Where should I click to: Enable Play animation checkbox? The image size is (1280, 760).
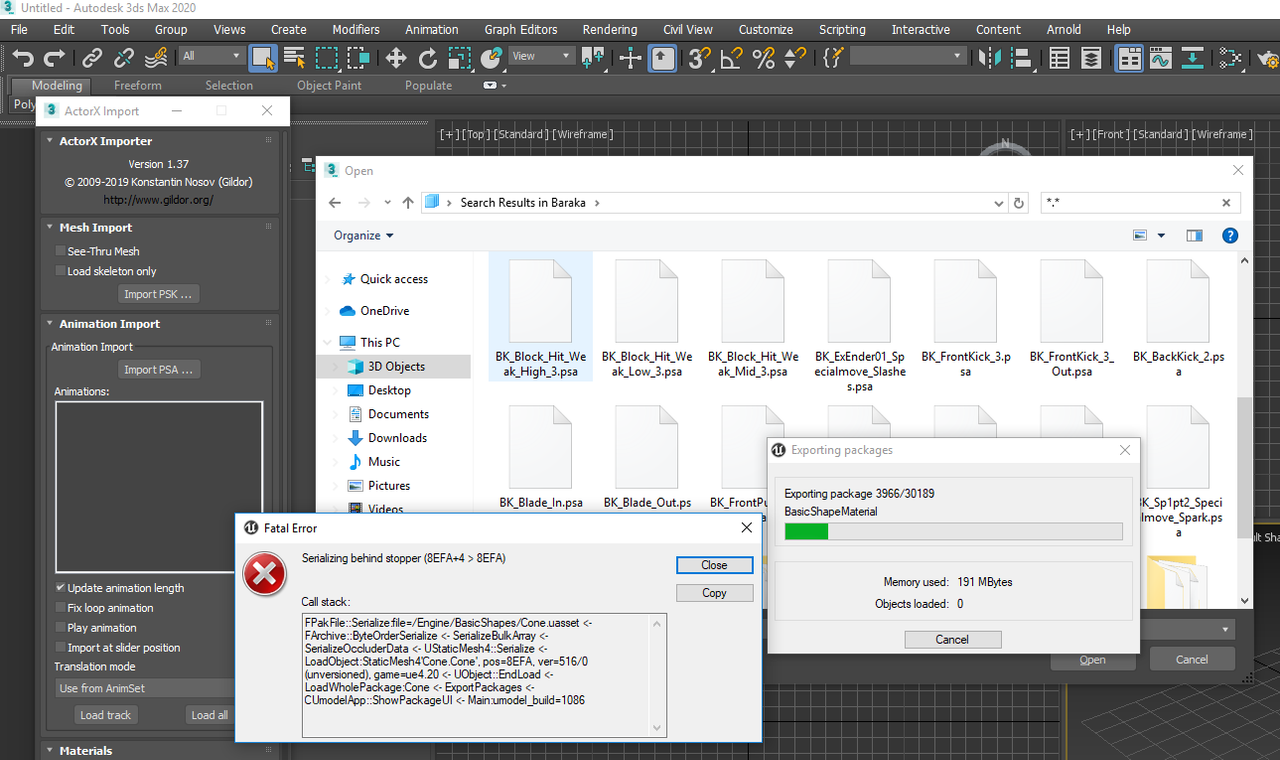click(x=60, y=628)
